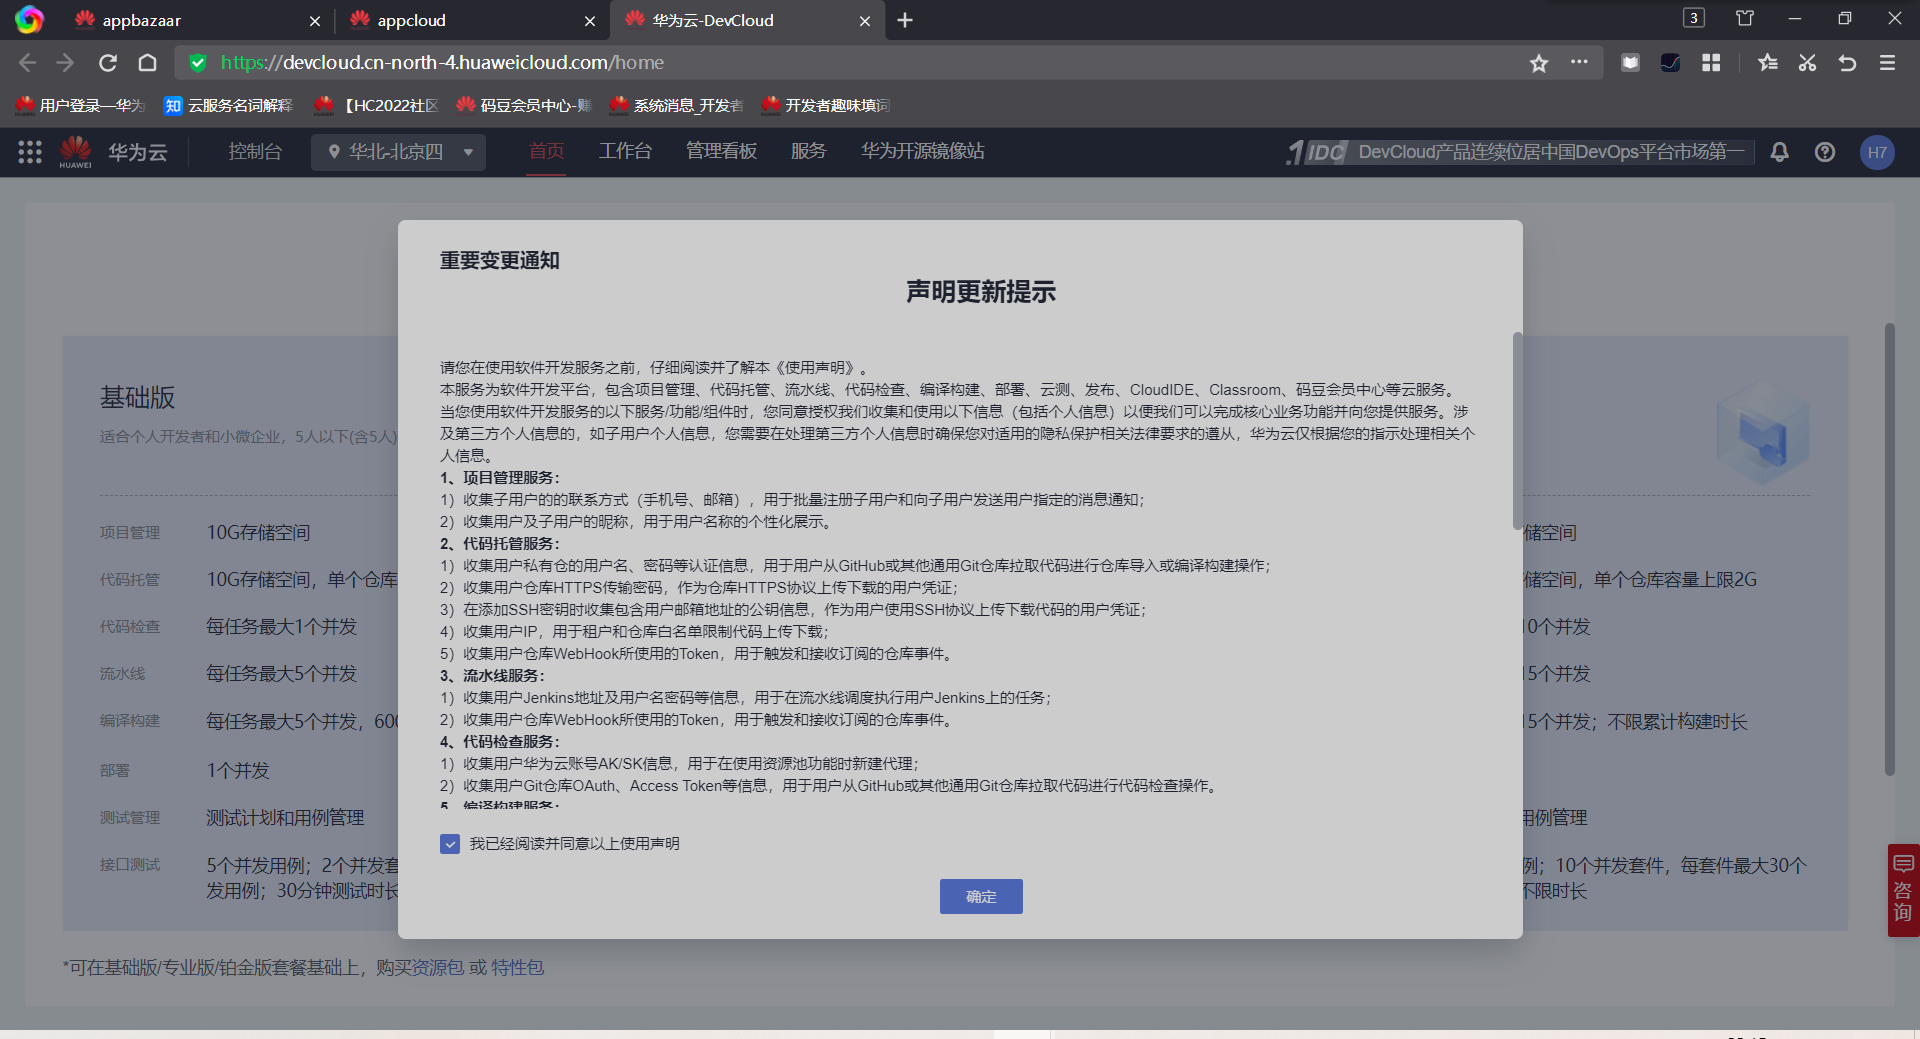This screenshot has height=1039, width=1920.
Task: View site security shield info
Action: coord(198,63)
